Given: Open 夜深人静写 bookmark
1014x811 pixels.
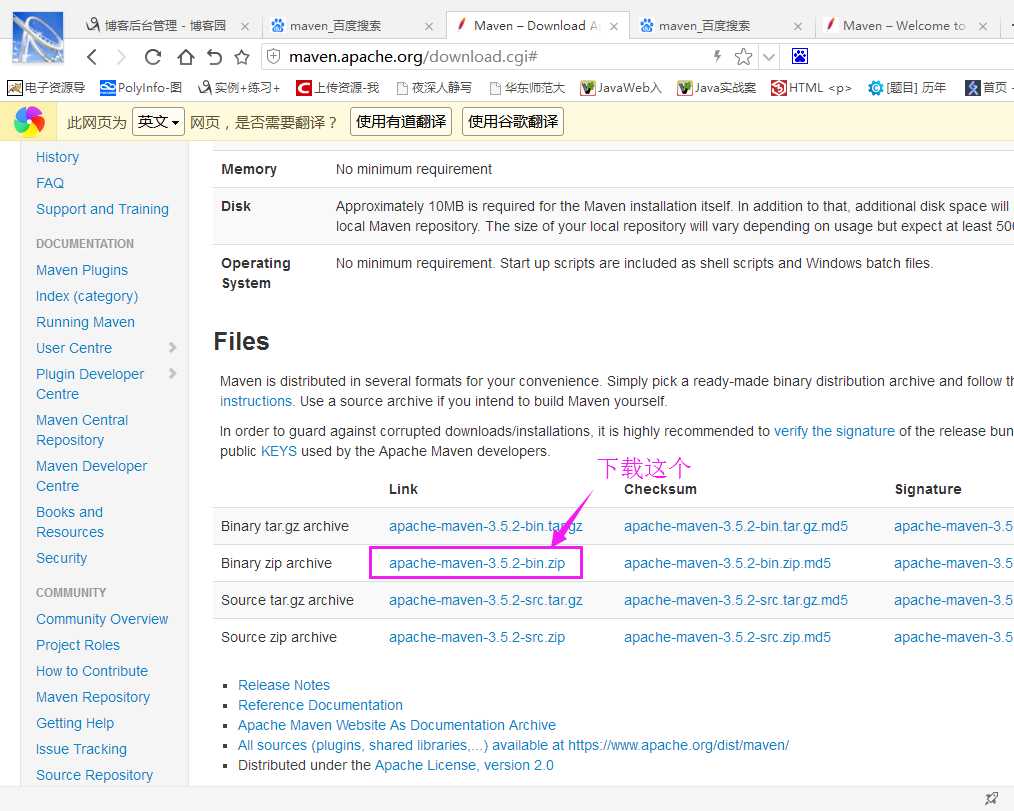Looking at the screenshot, I should pyautogui.click(x=434, y=88).
